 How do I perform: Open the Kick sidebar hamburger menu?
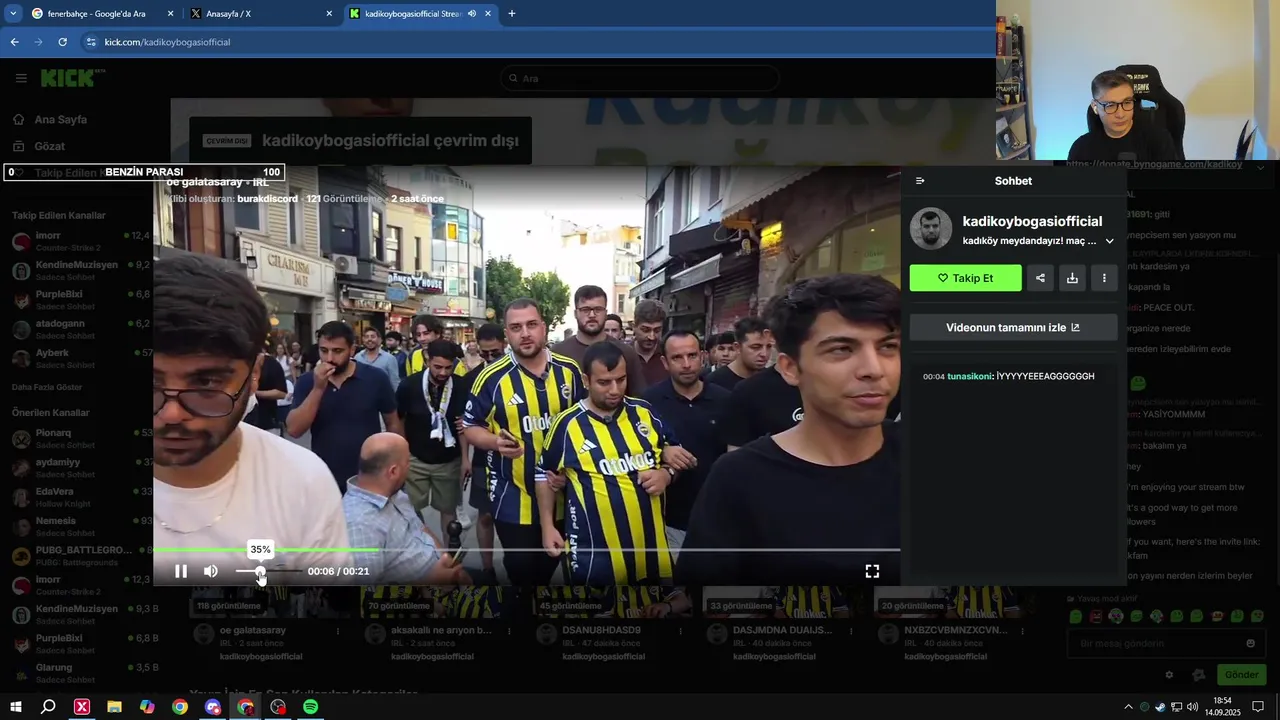click(x=21, y=78)
